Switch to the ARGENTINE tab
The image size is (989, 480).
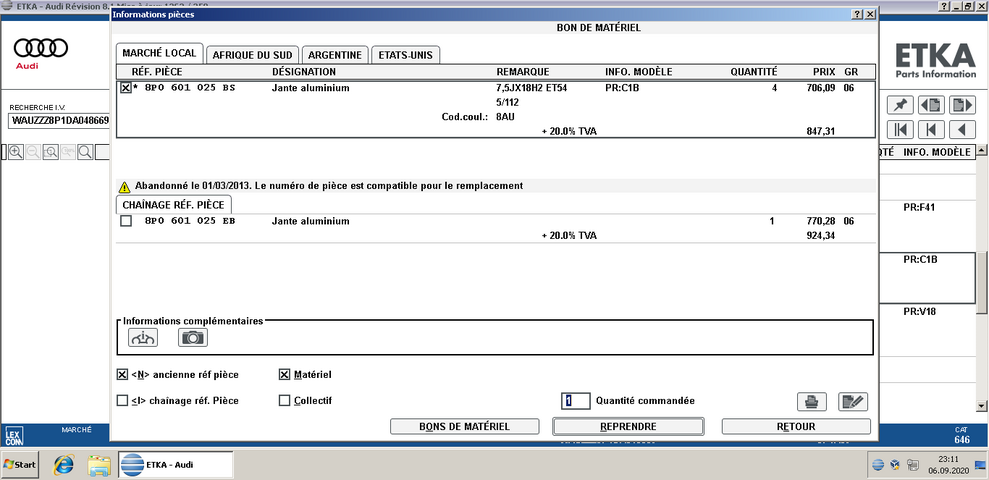tap(335, 55)
